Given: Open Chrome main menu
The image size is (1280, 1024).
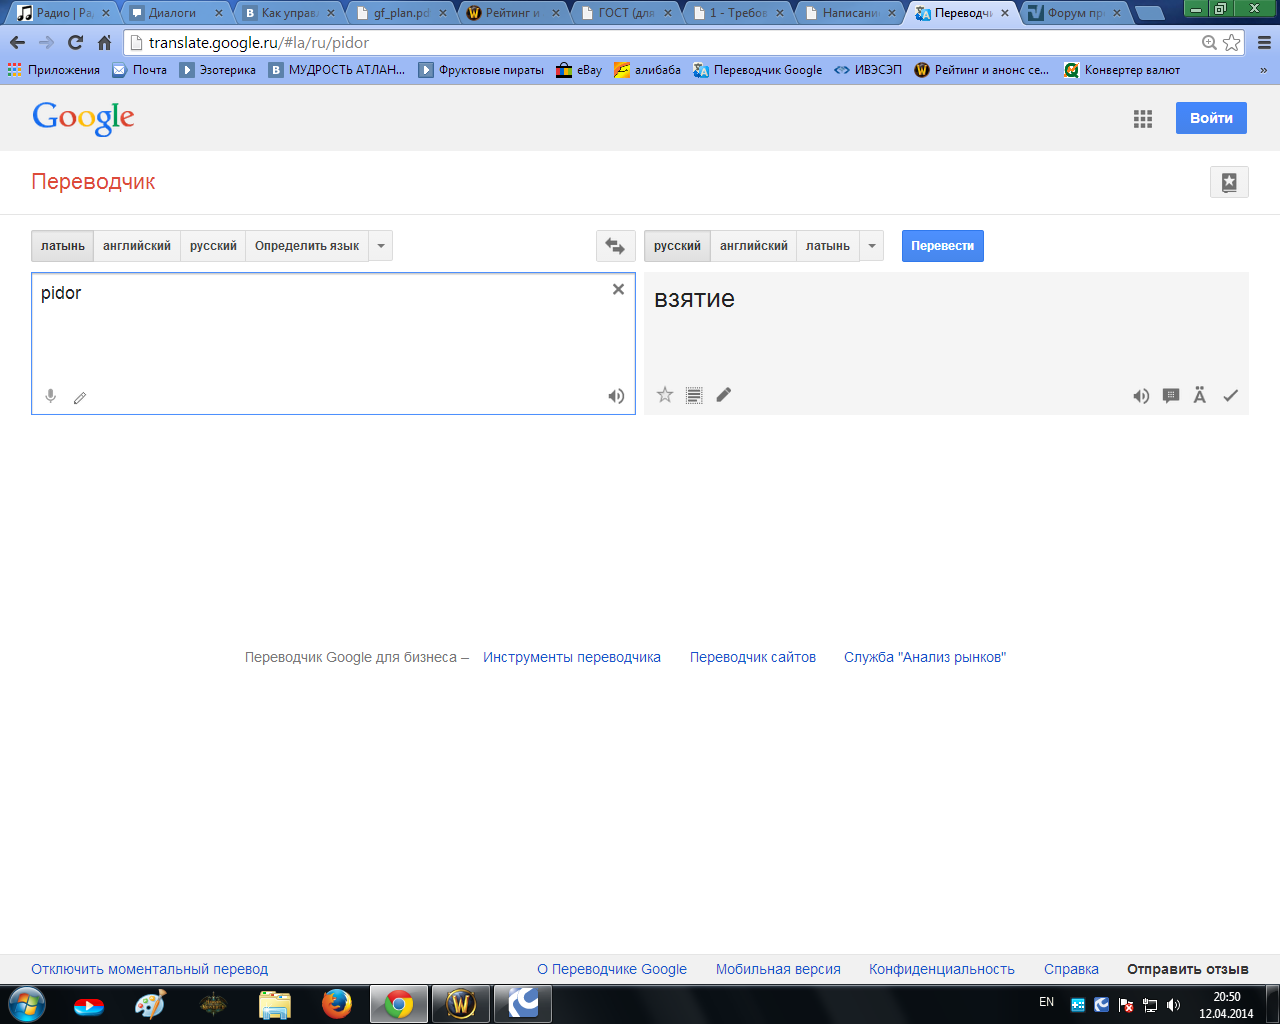Looking at the screenshot, I should tap(1264, 43).
